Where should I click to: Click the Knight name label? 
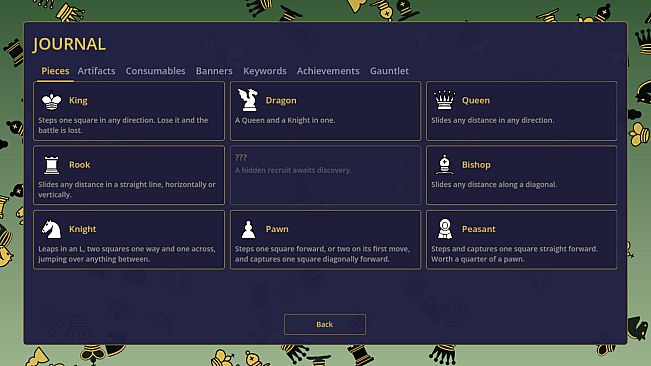click(x=83, y=229)
